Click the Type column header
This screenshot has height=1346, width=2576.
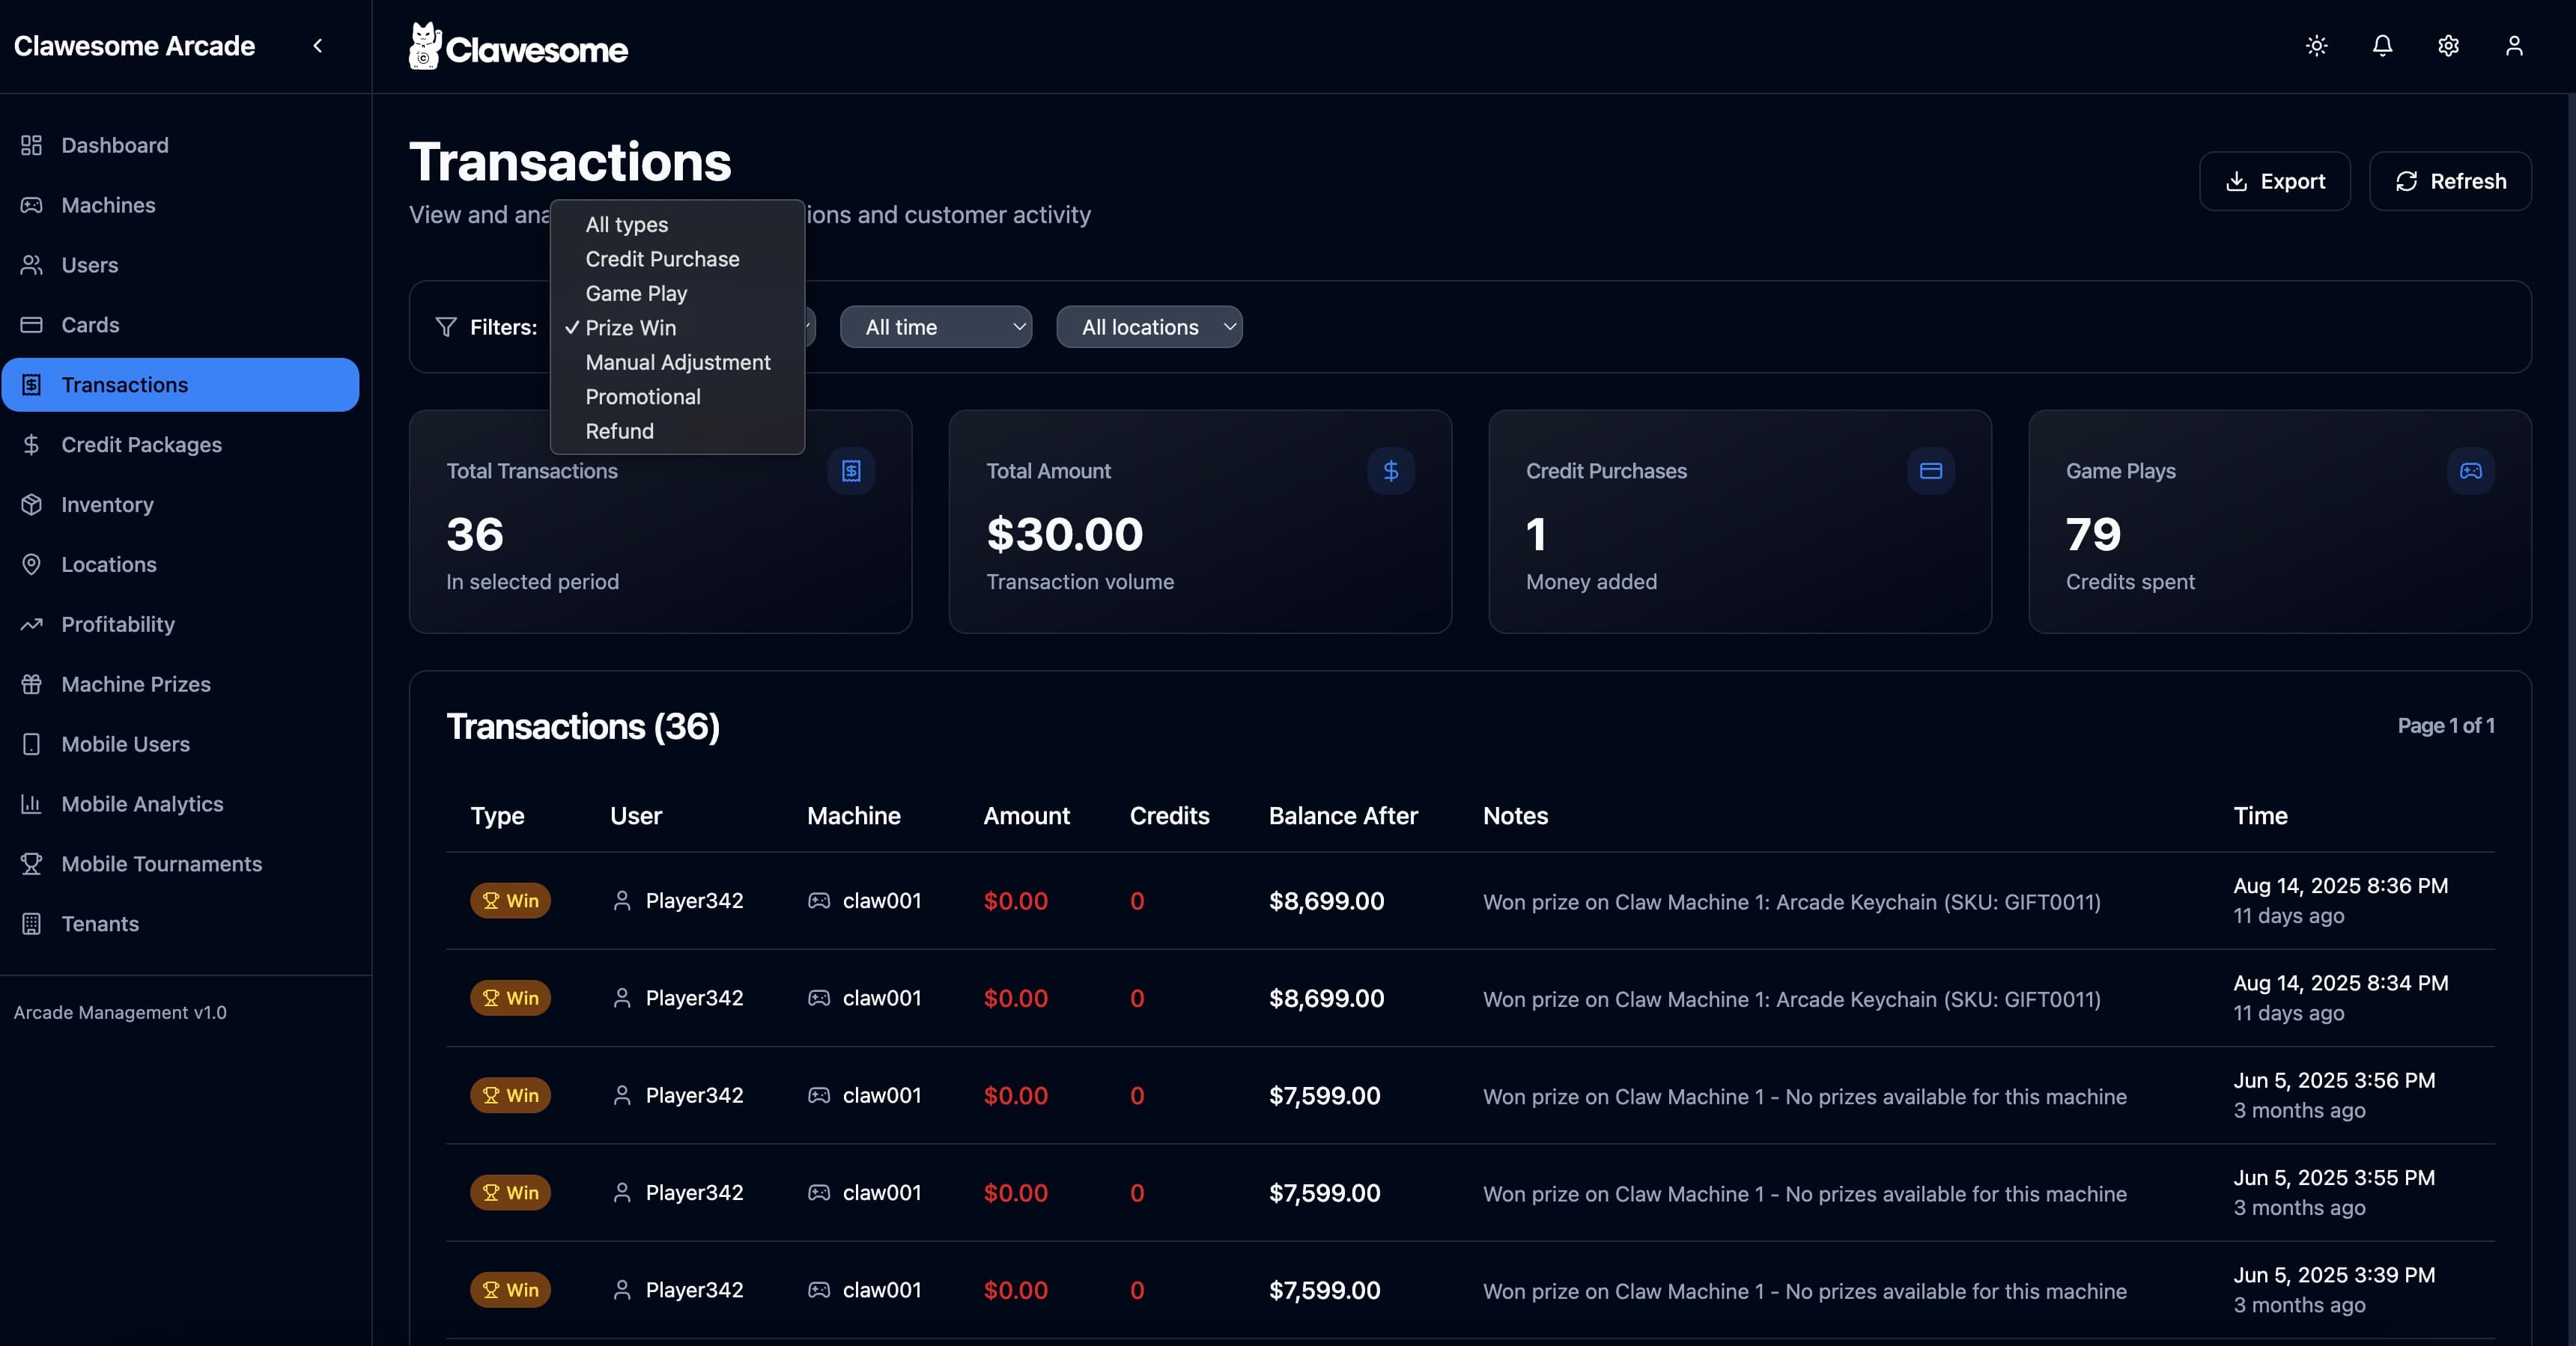(497, 816)
